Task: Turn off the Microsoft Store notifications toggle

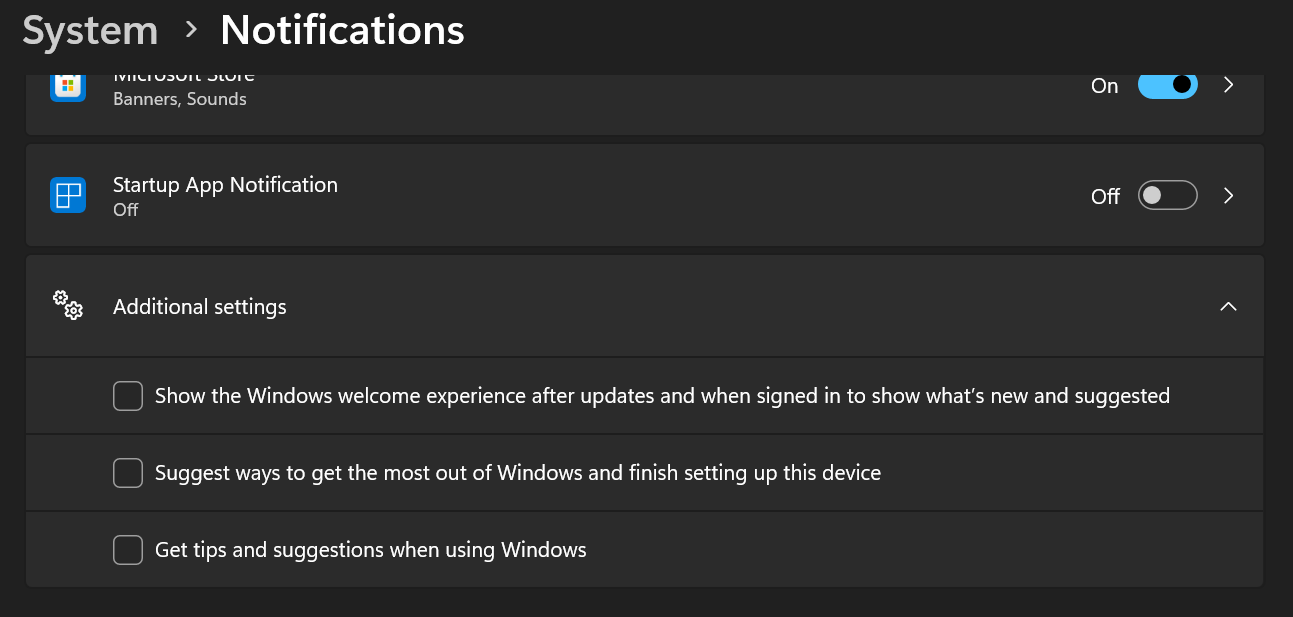Action: [x=1167, y=85]
